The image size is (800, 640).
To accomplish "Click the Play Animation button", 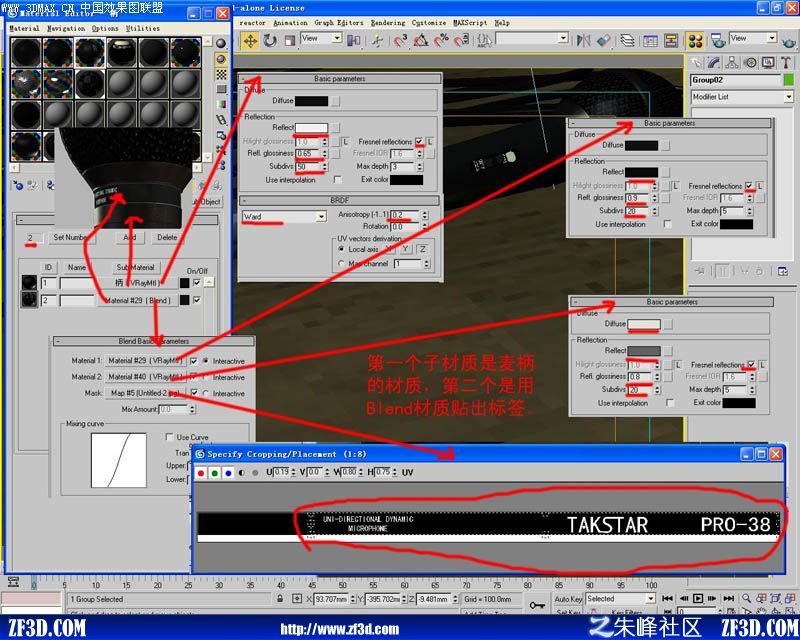I will [698, 598].
